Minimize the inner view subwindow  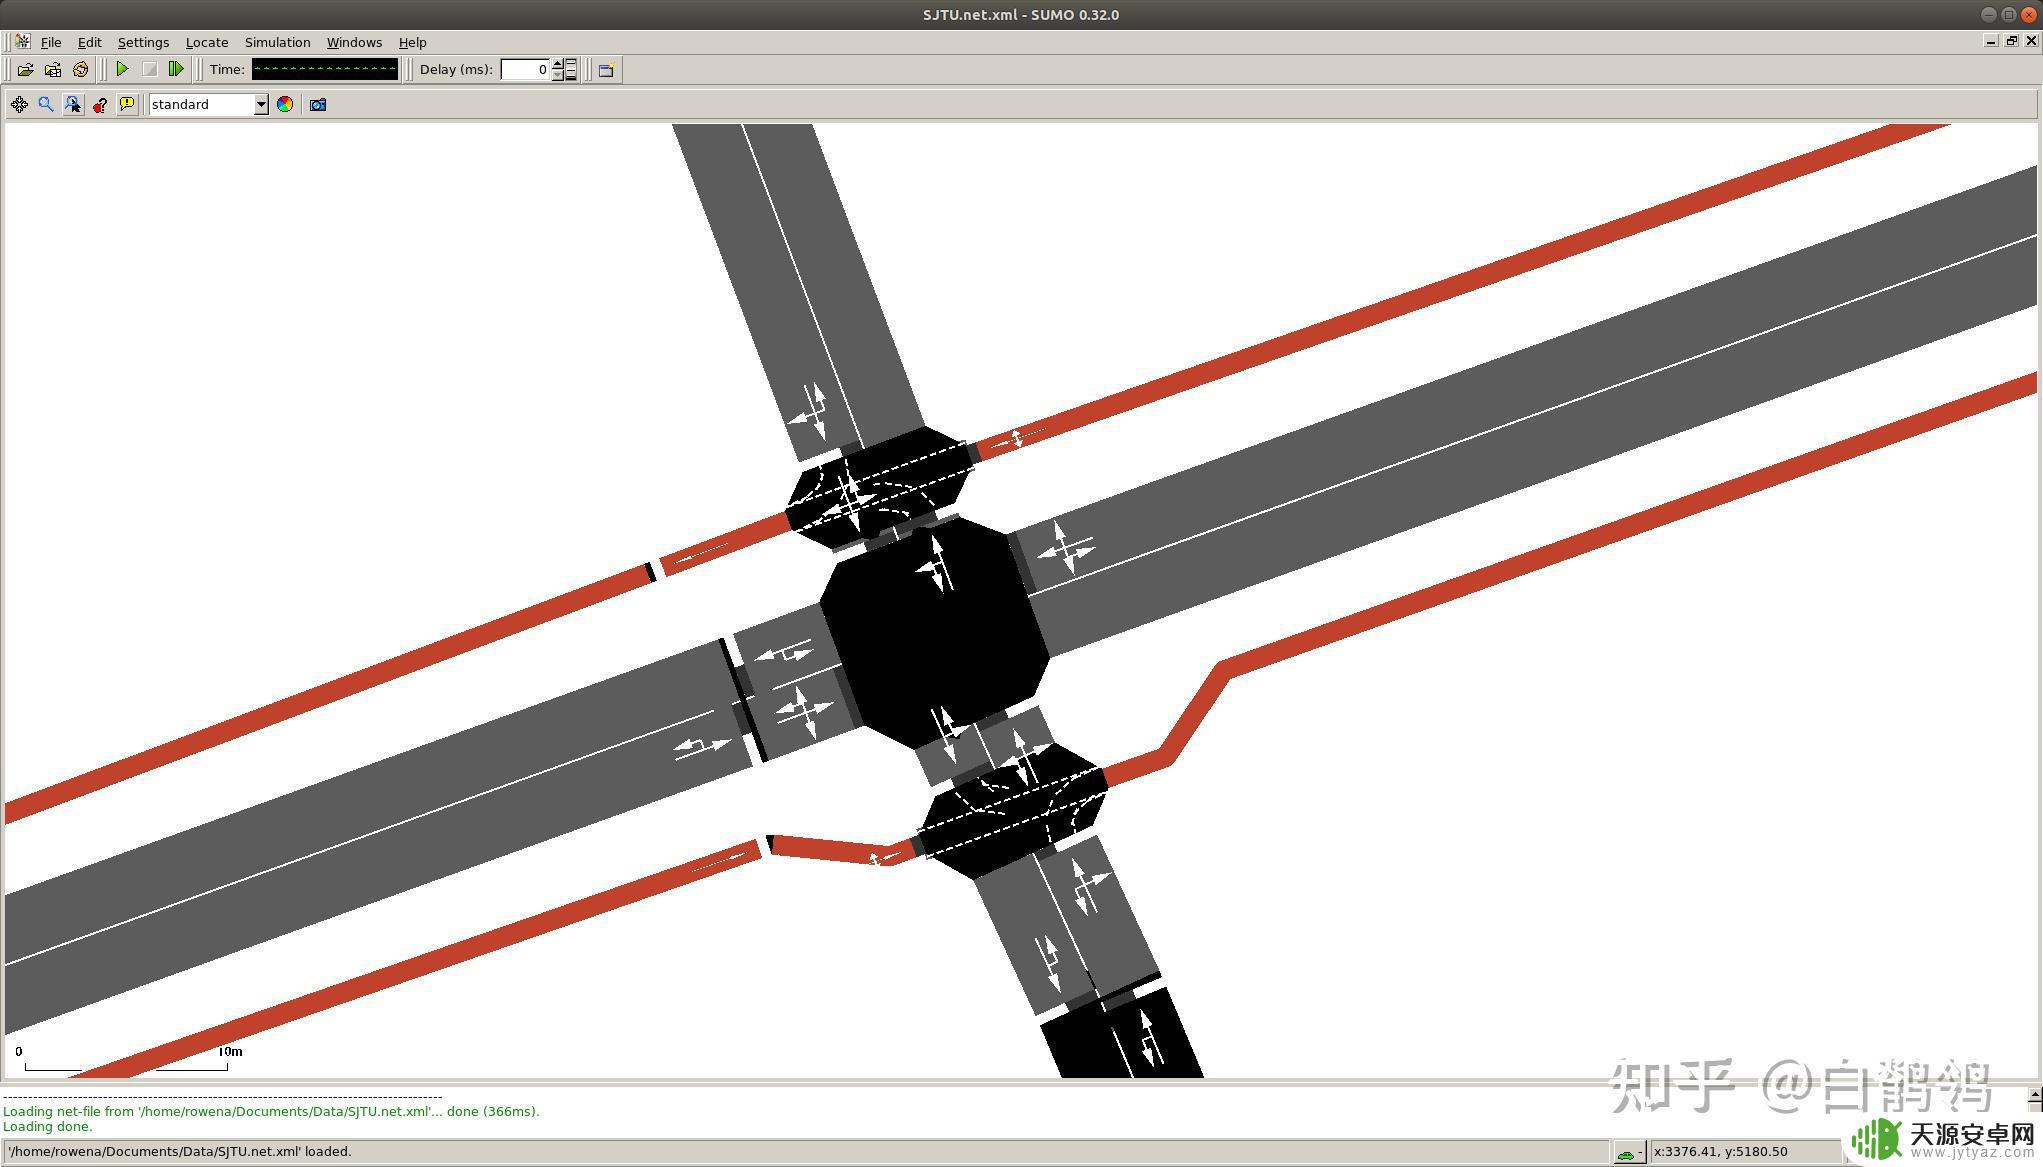[1991, 41]
